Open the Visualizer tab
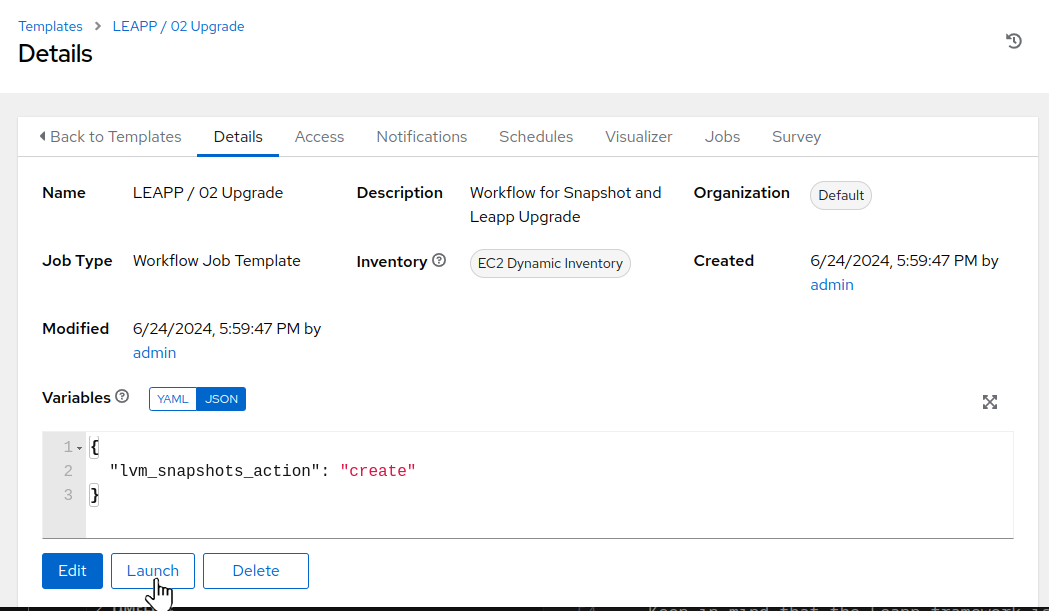The image size is (1049, 611). [x=639, y=137]
